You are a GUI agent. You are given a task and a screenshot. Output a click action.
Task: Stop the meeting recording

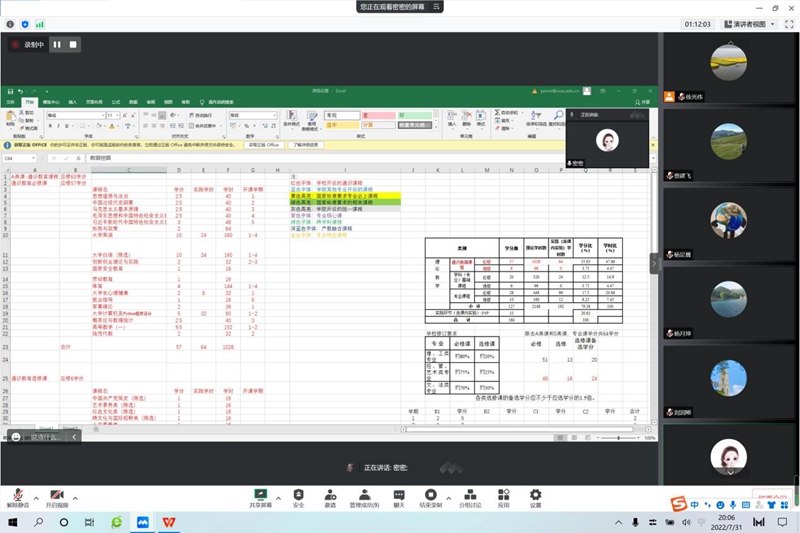[x=73, y=45]
